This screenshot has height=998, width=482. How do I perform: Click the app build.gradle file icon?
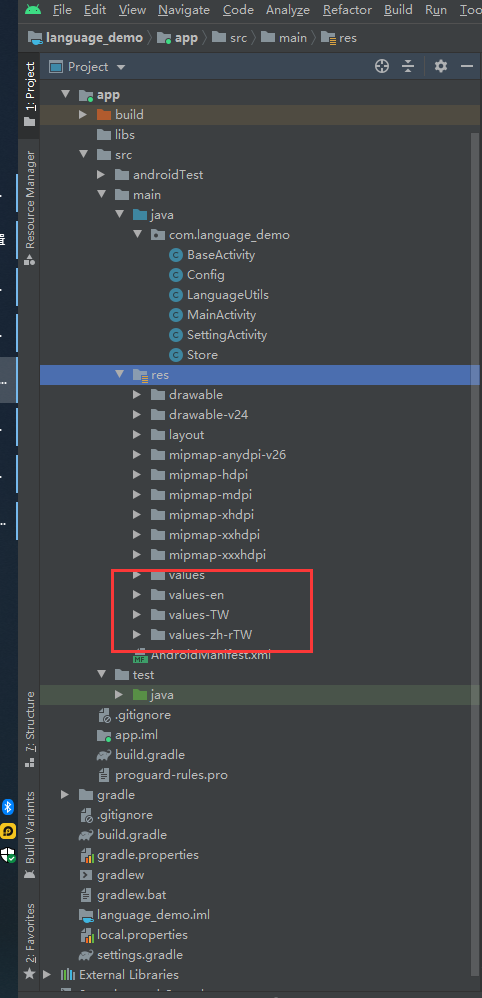(x=104, y=755)
